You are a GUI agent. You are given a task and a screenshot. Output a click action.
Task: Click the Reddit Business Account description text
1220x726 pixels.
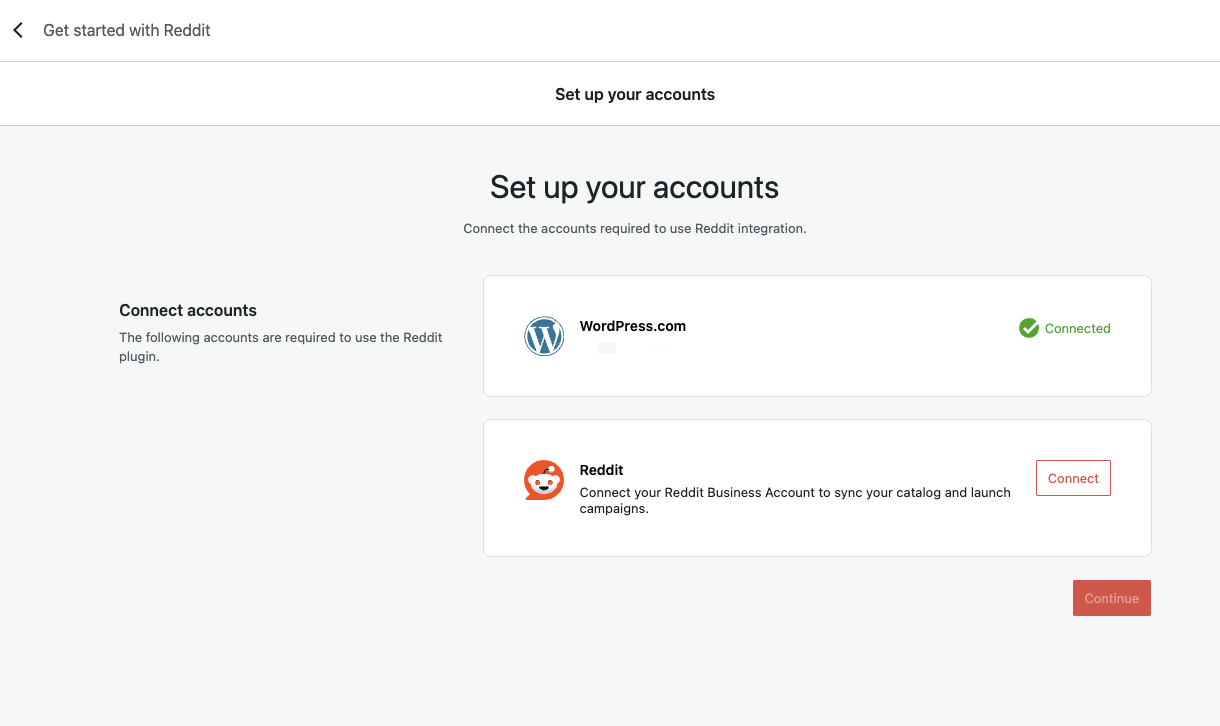tap(795, 500)
